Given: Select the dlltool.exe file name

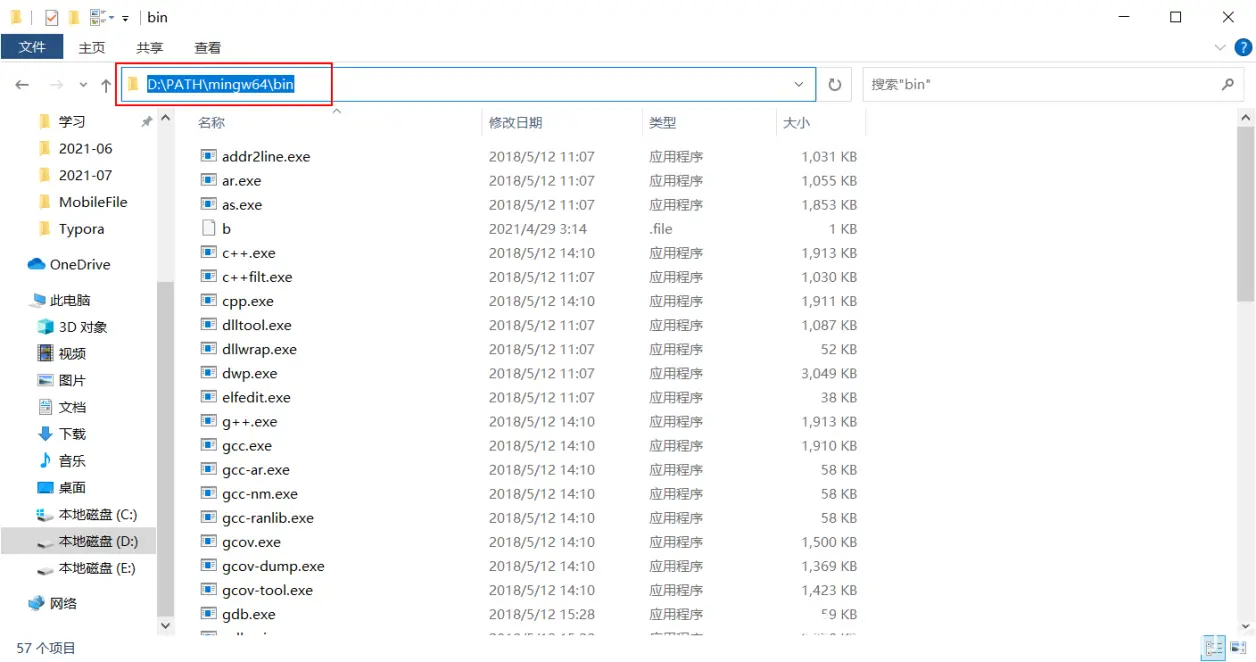Looking at the screenshot, I should point(256,325).
